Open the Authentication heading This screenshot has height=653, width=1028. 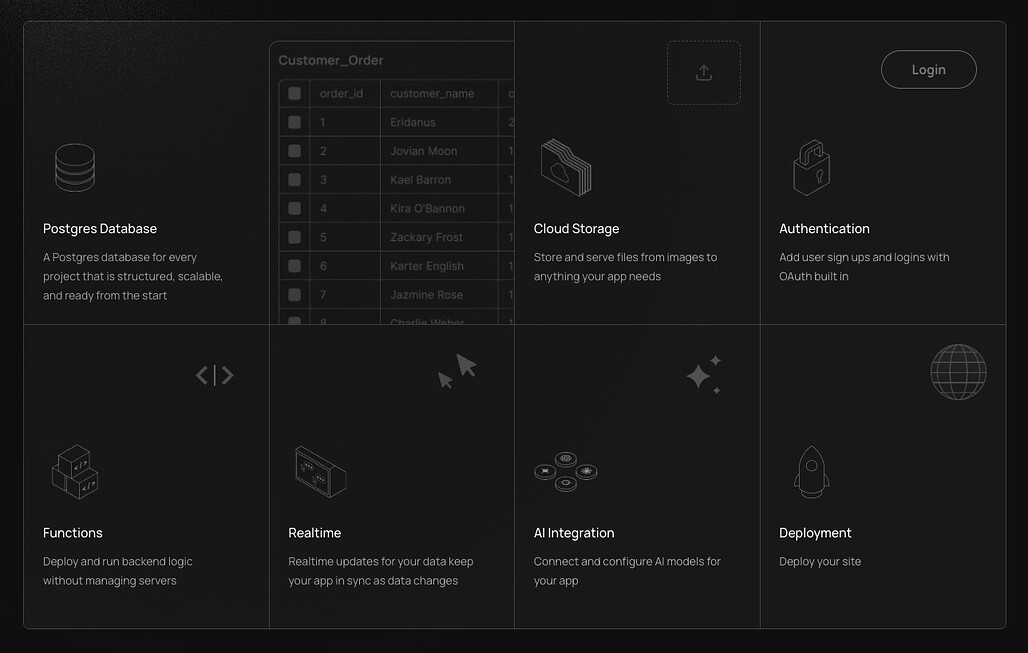pos(824,229)
